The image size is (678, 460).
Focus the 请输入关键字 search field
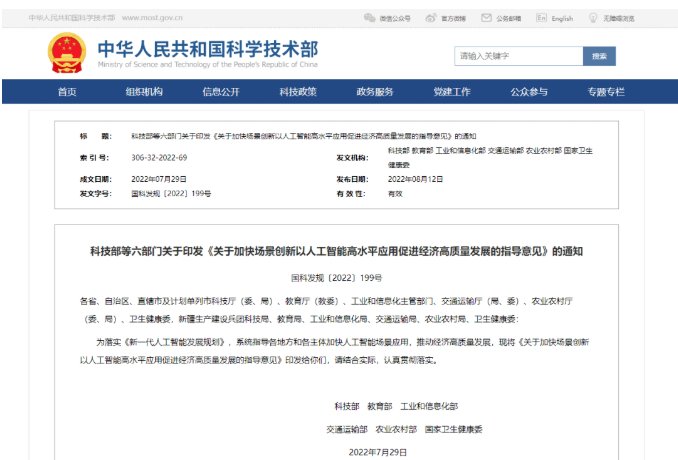[x=518, y=56]
